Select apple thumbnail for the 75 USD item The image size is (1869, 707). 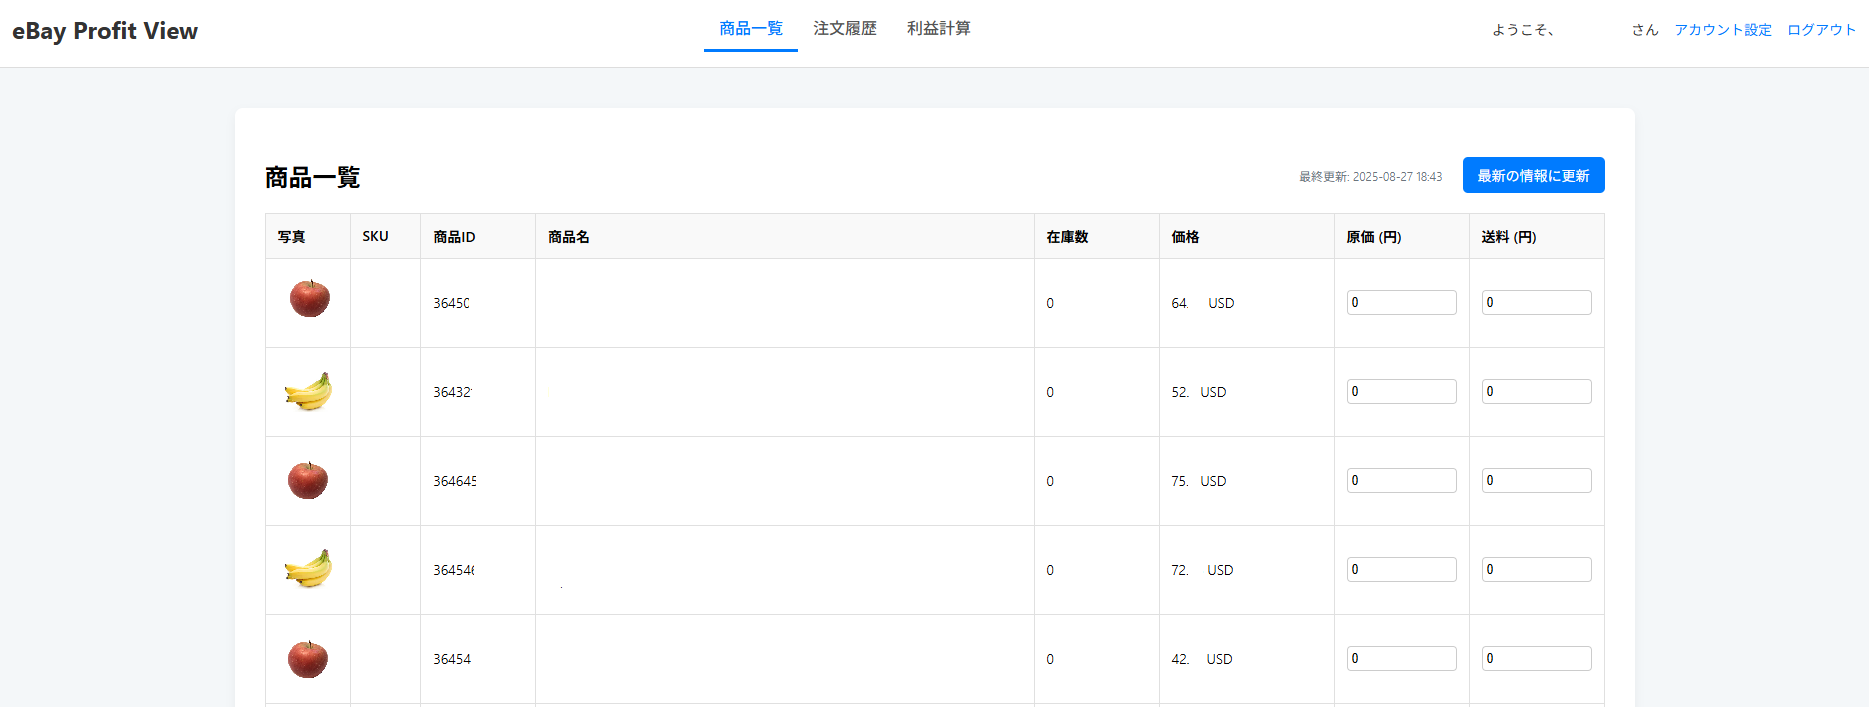point(308,481)
